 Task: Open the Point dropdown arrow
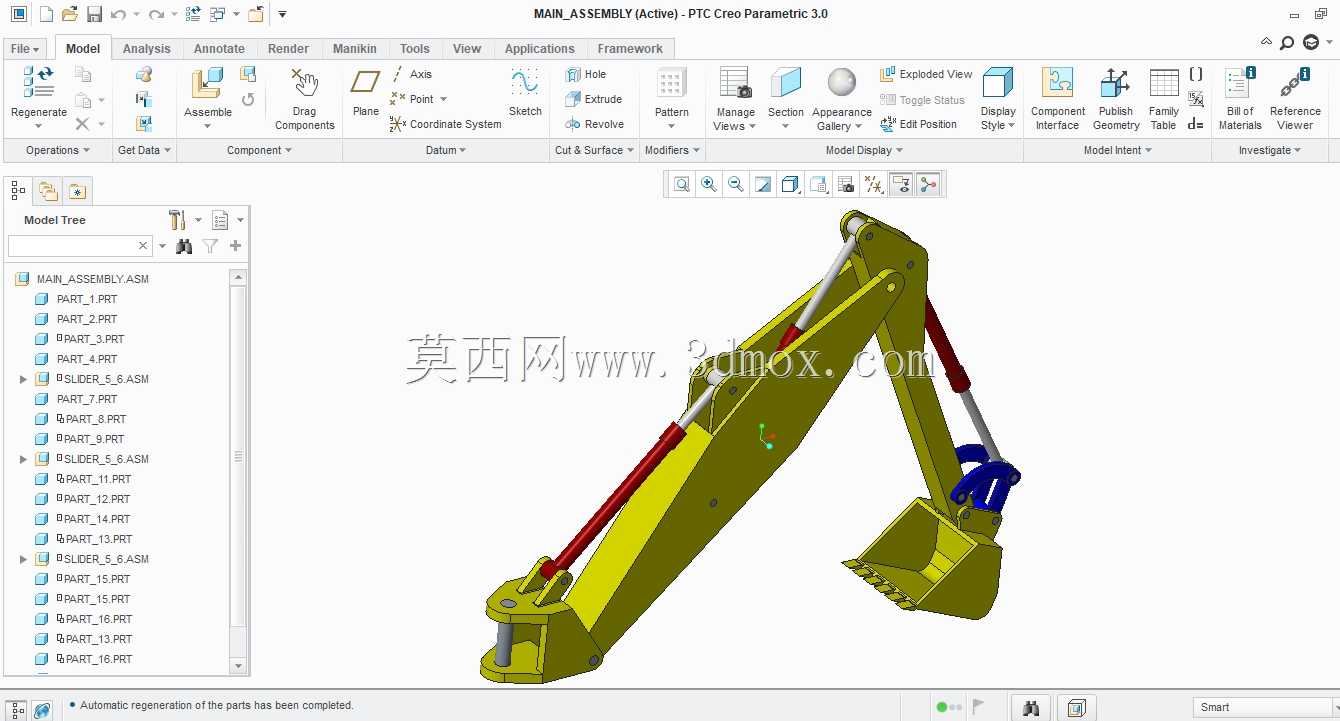pos(443,99)
